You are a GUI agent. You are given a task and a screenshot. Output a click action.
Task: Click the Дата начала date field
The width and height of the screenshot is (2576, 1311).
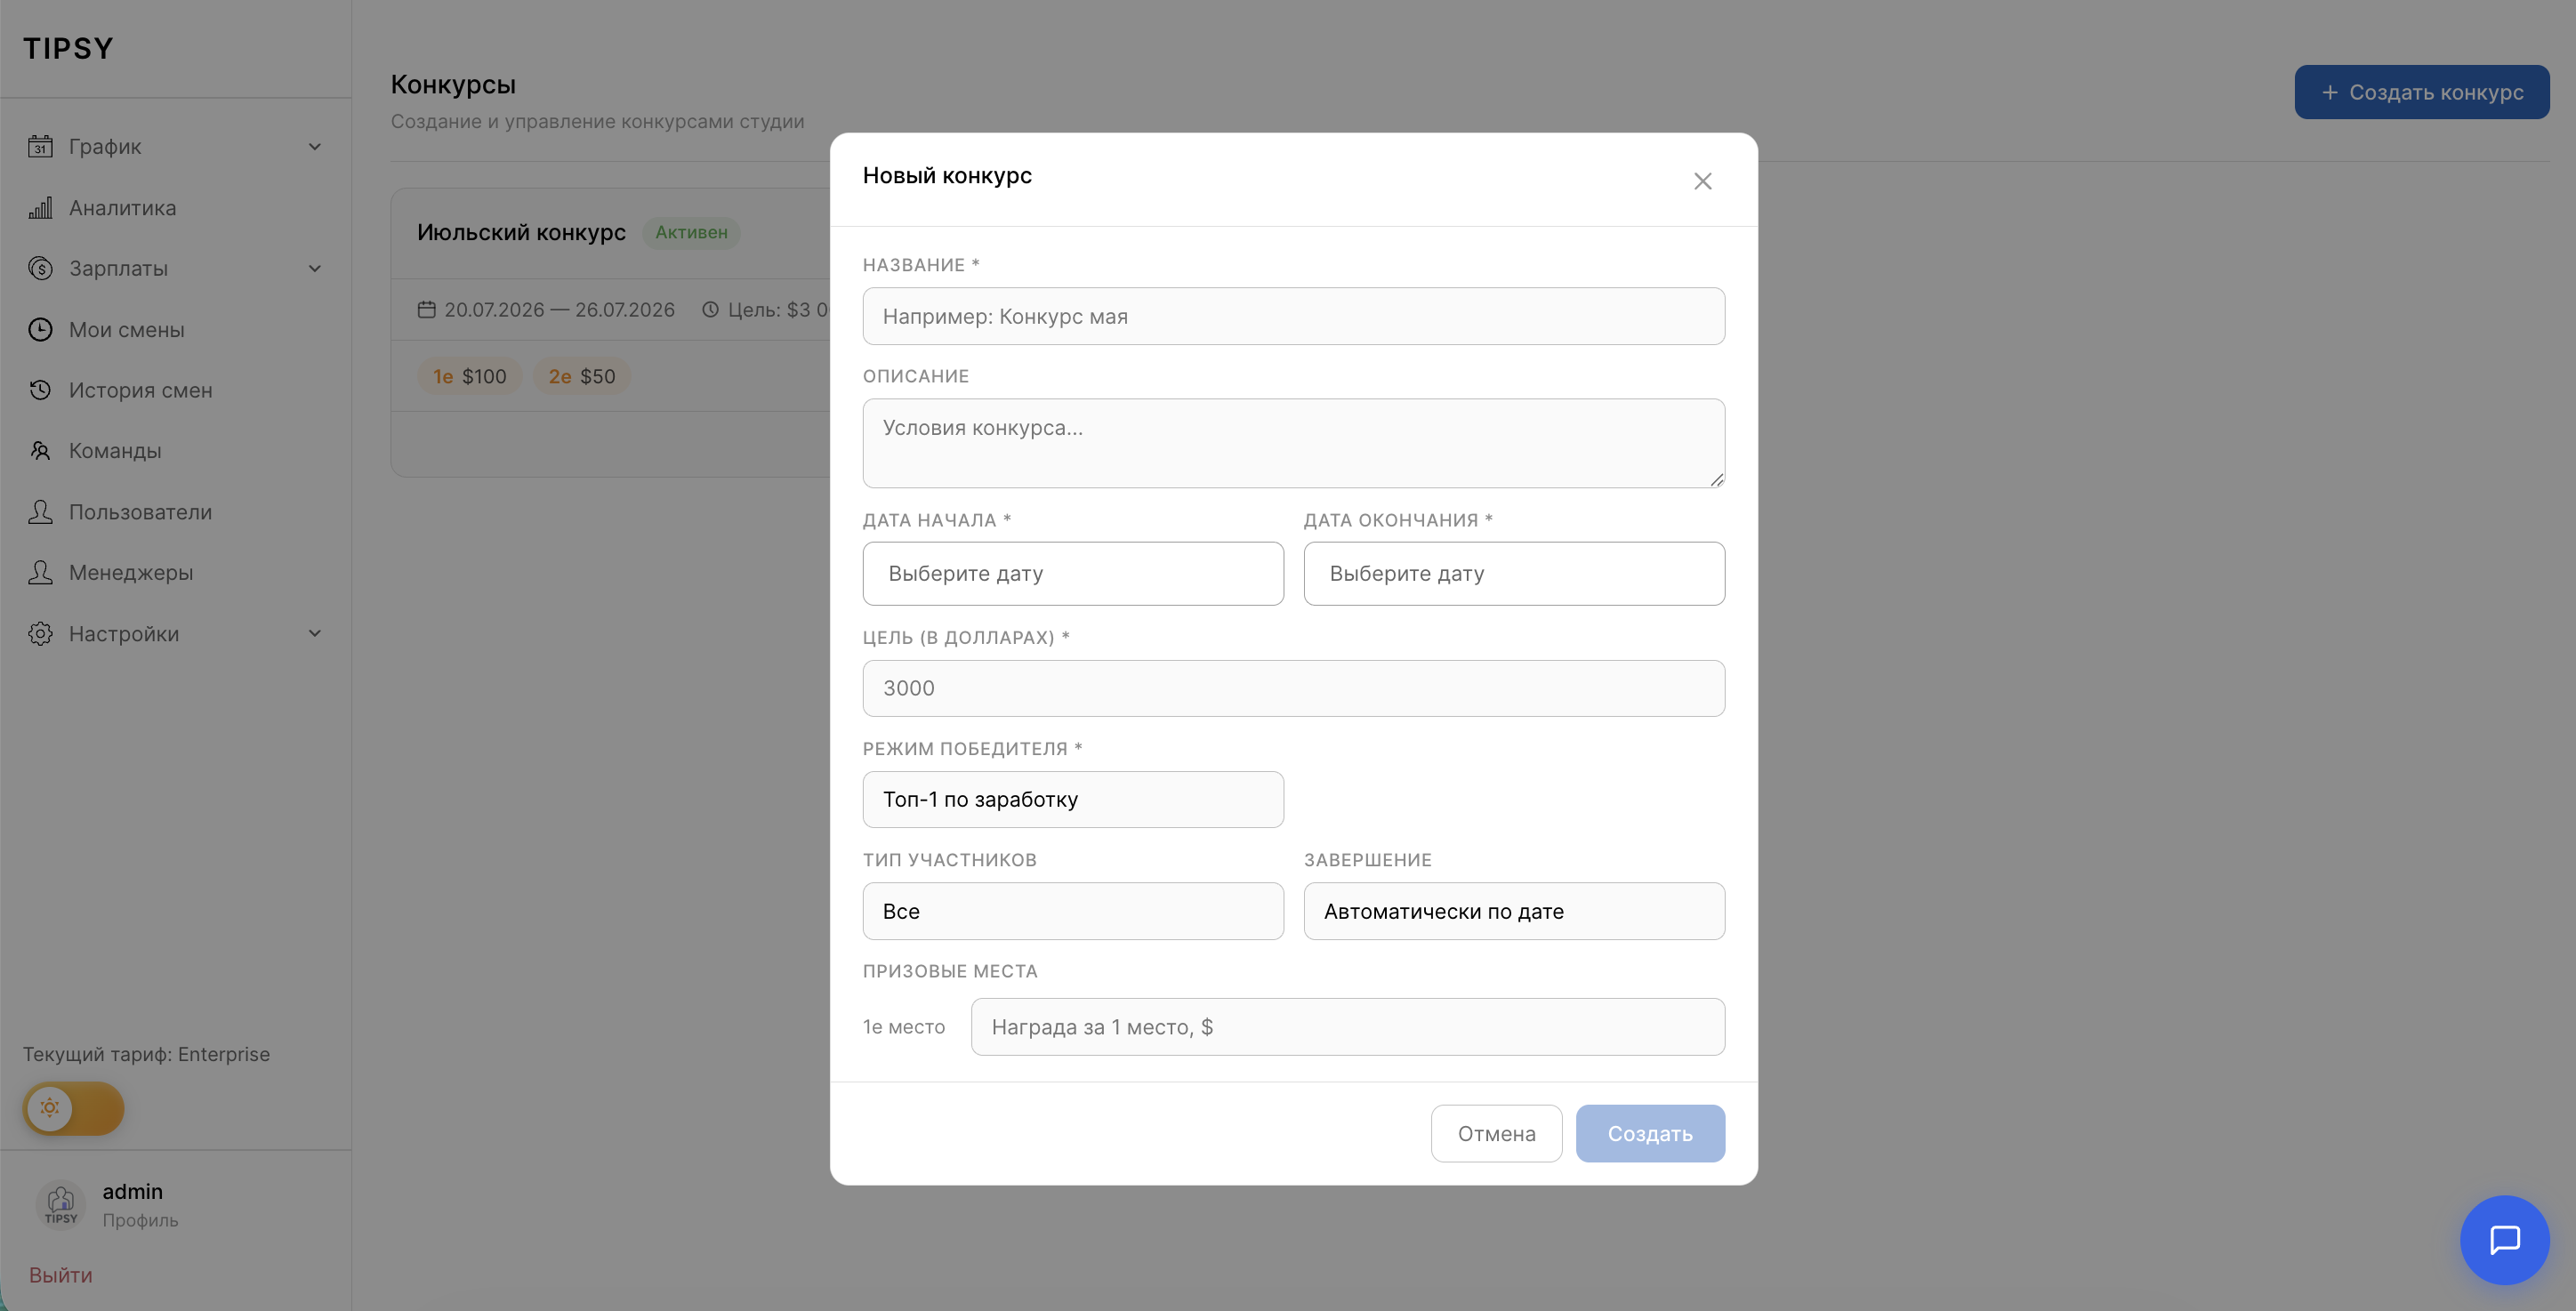tap(1073, 574)
